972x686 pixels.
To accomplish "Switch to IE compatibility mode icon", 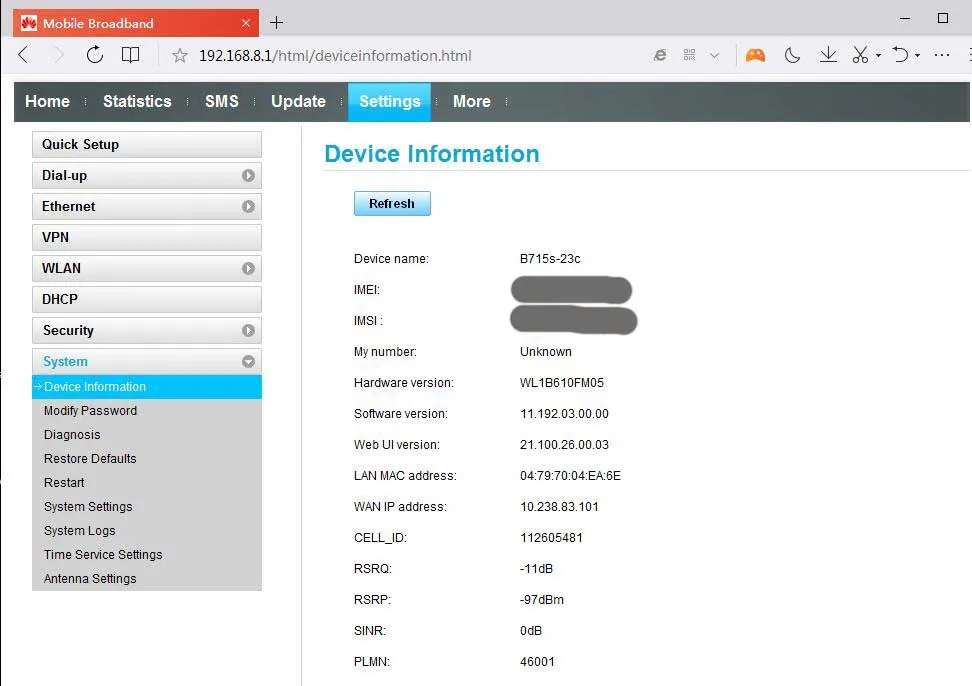I will 660,55.
